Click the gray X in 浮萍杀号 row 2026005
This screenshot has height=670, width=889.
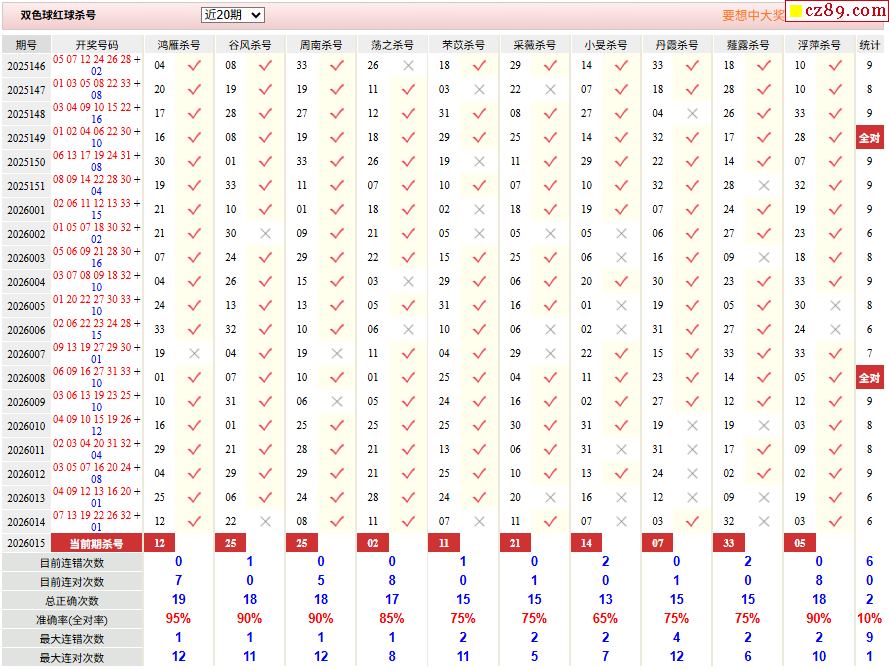pyautogui.click(x=835, y=305)
